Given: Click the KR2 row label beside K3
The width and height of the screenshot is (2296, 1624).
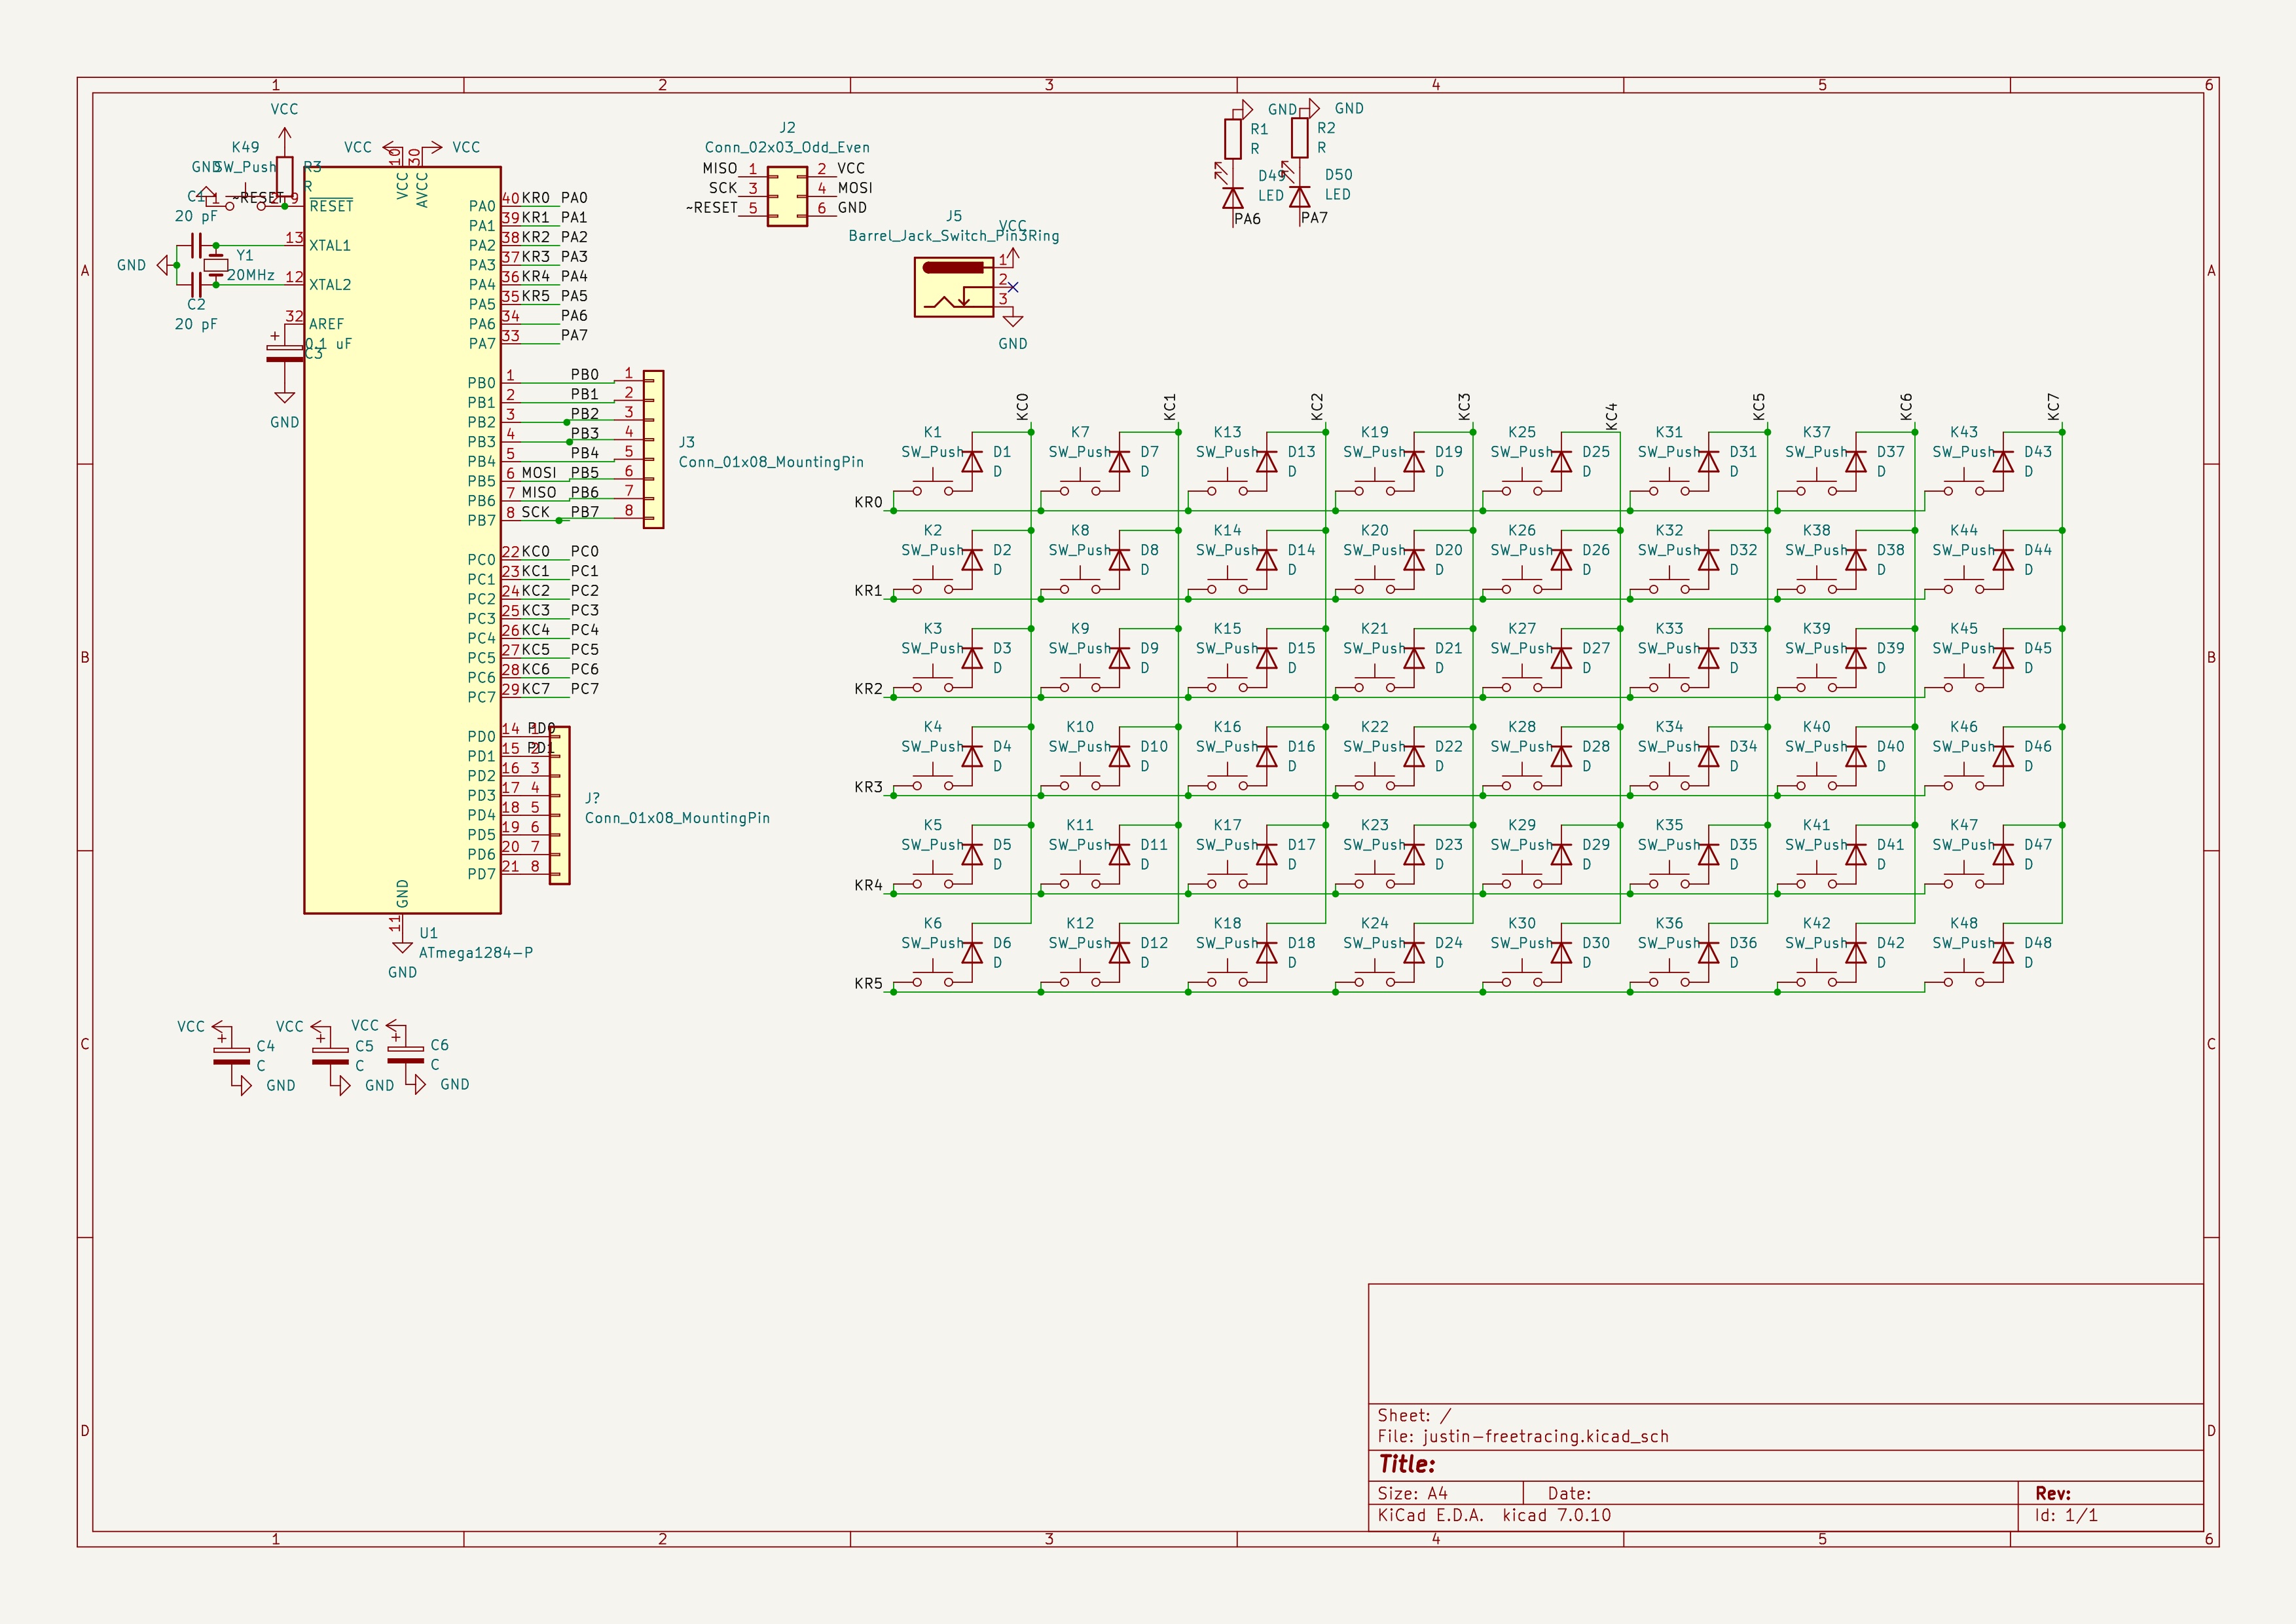Looking at the screenshot, I should click(868, 688).
